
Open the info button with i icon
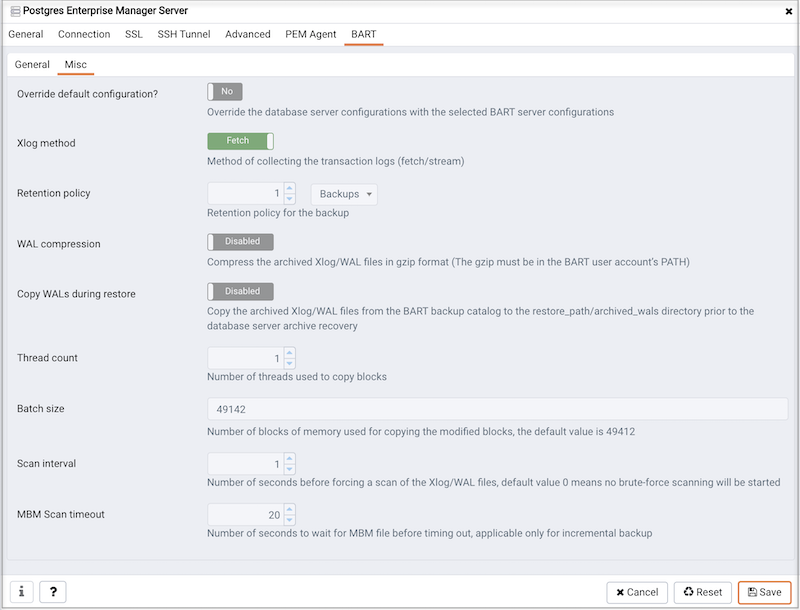click(x=21, y=592)
